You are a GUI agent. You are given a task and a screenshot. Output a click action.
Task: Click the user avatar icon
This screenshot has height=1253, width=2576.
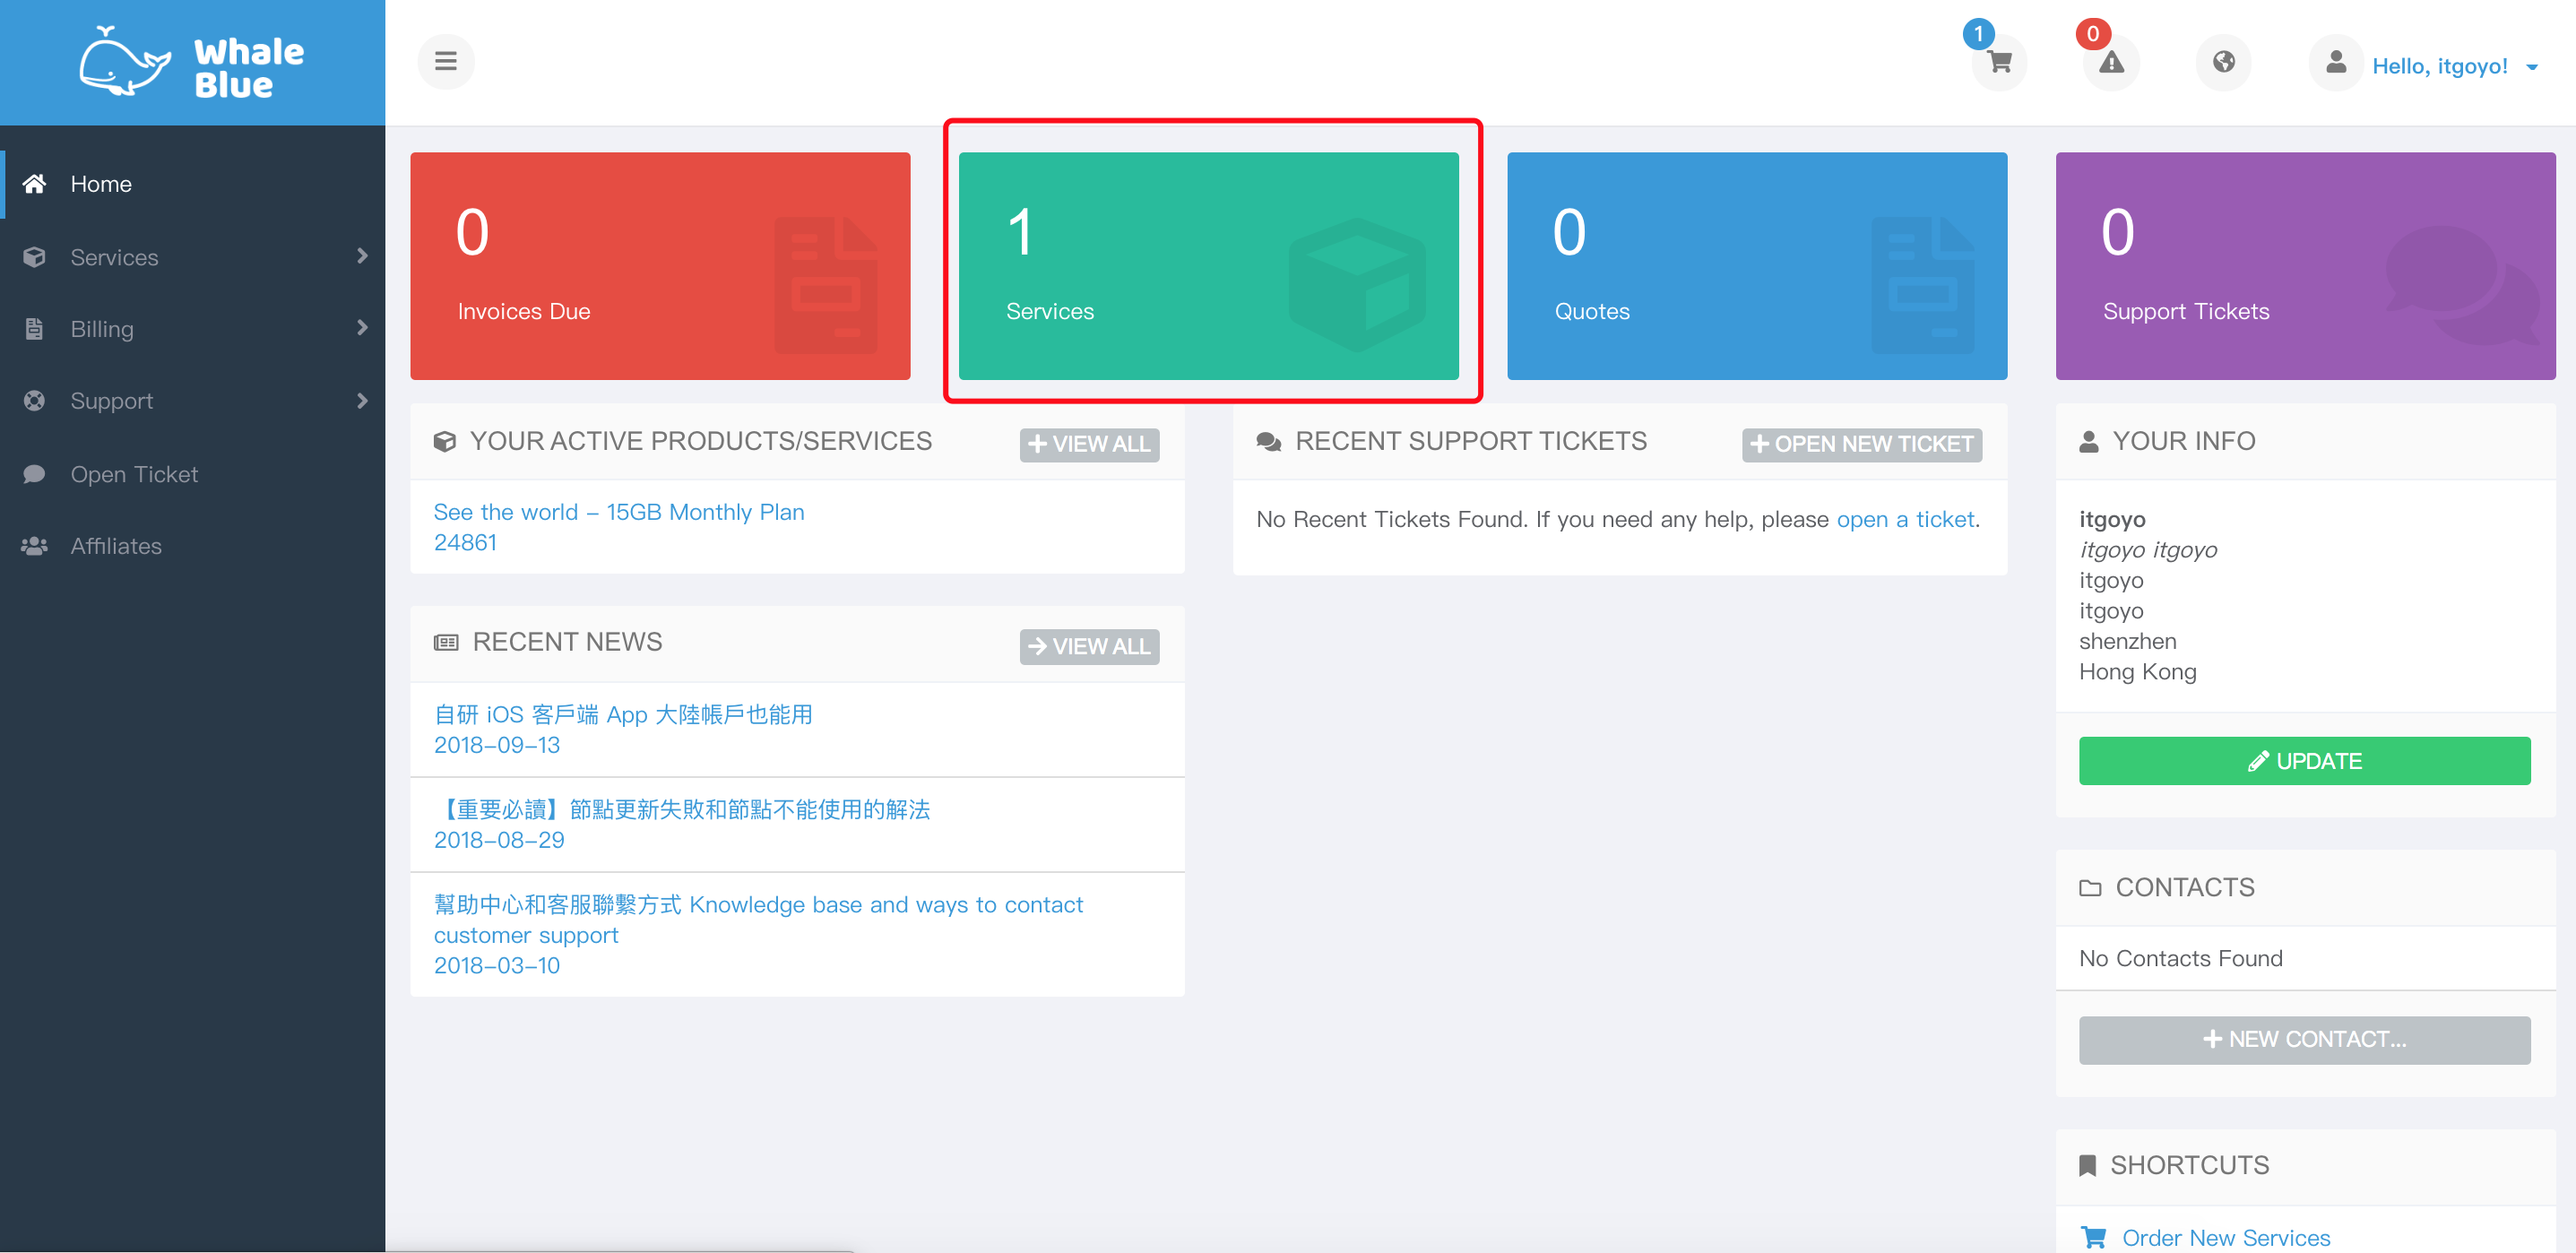(x=2335, y=63)
